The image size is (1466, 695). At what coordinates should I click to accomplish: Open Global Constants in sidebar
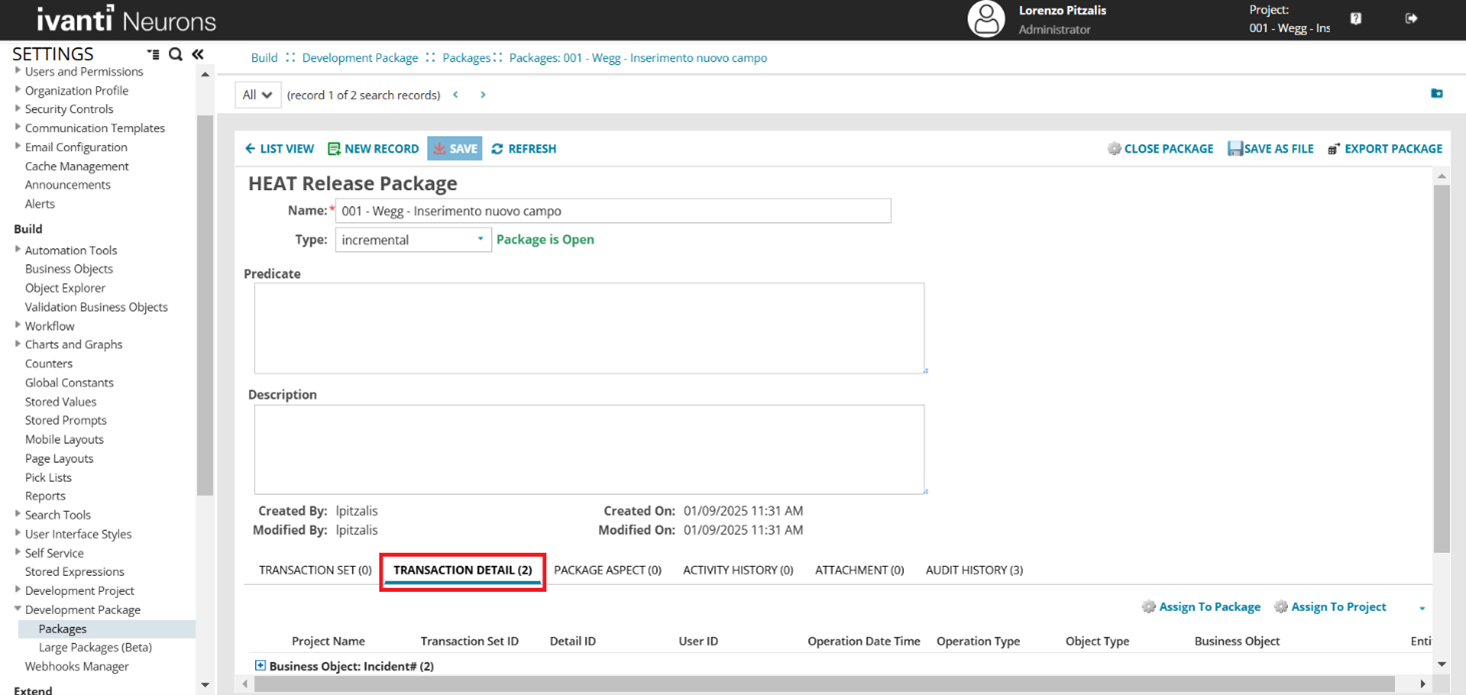coord(69,383)
